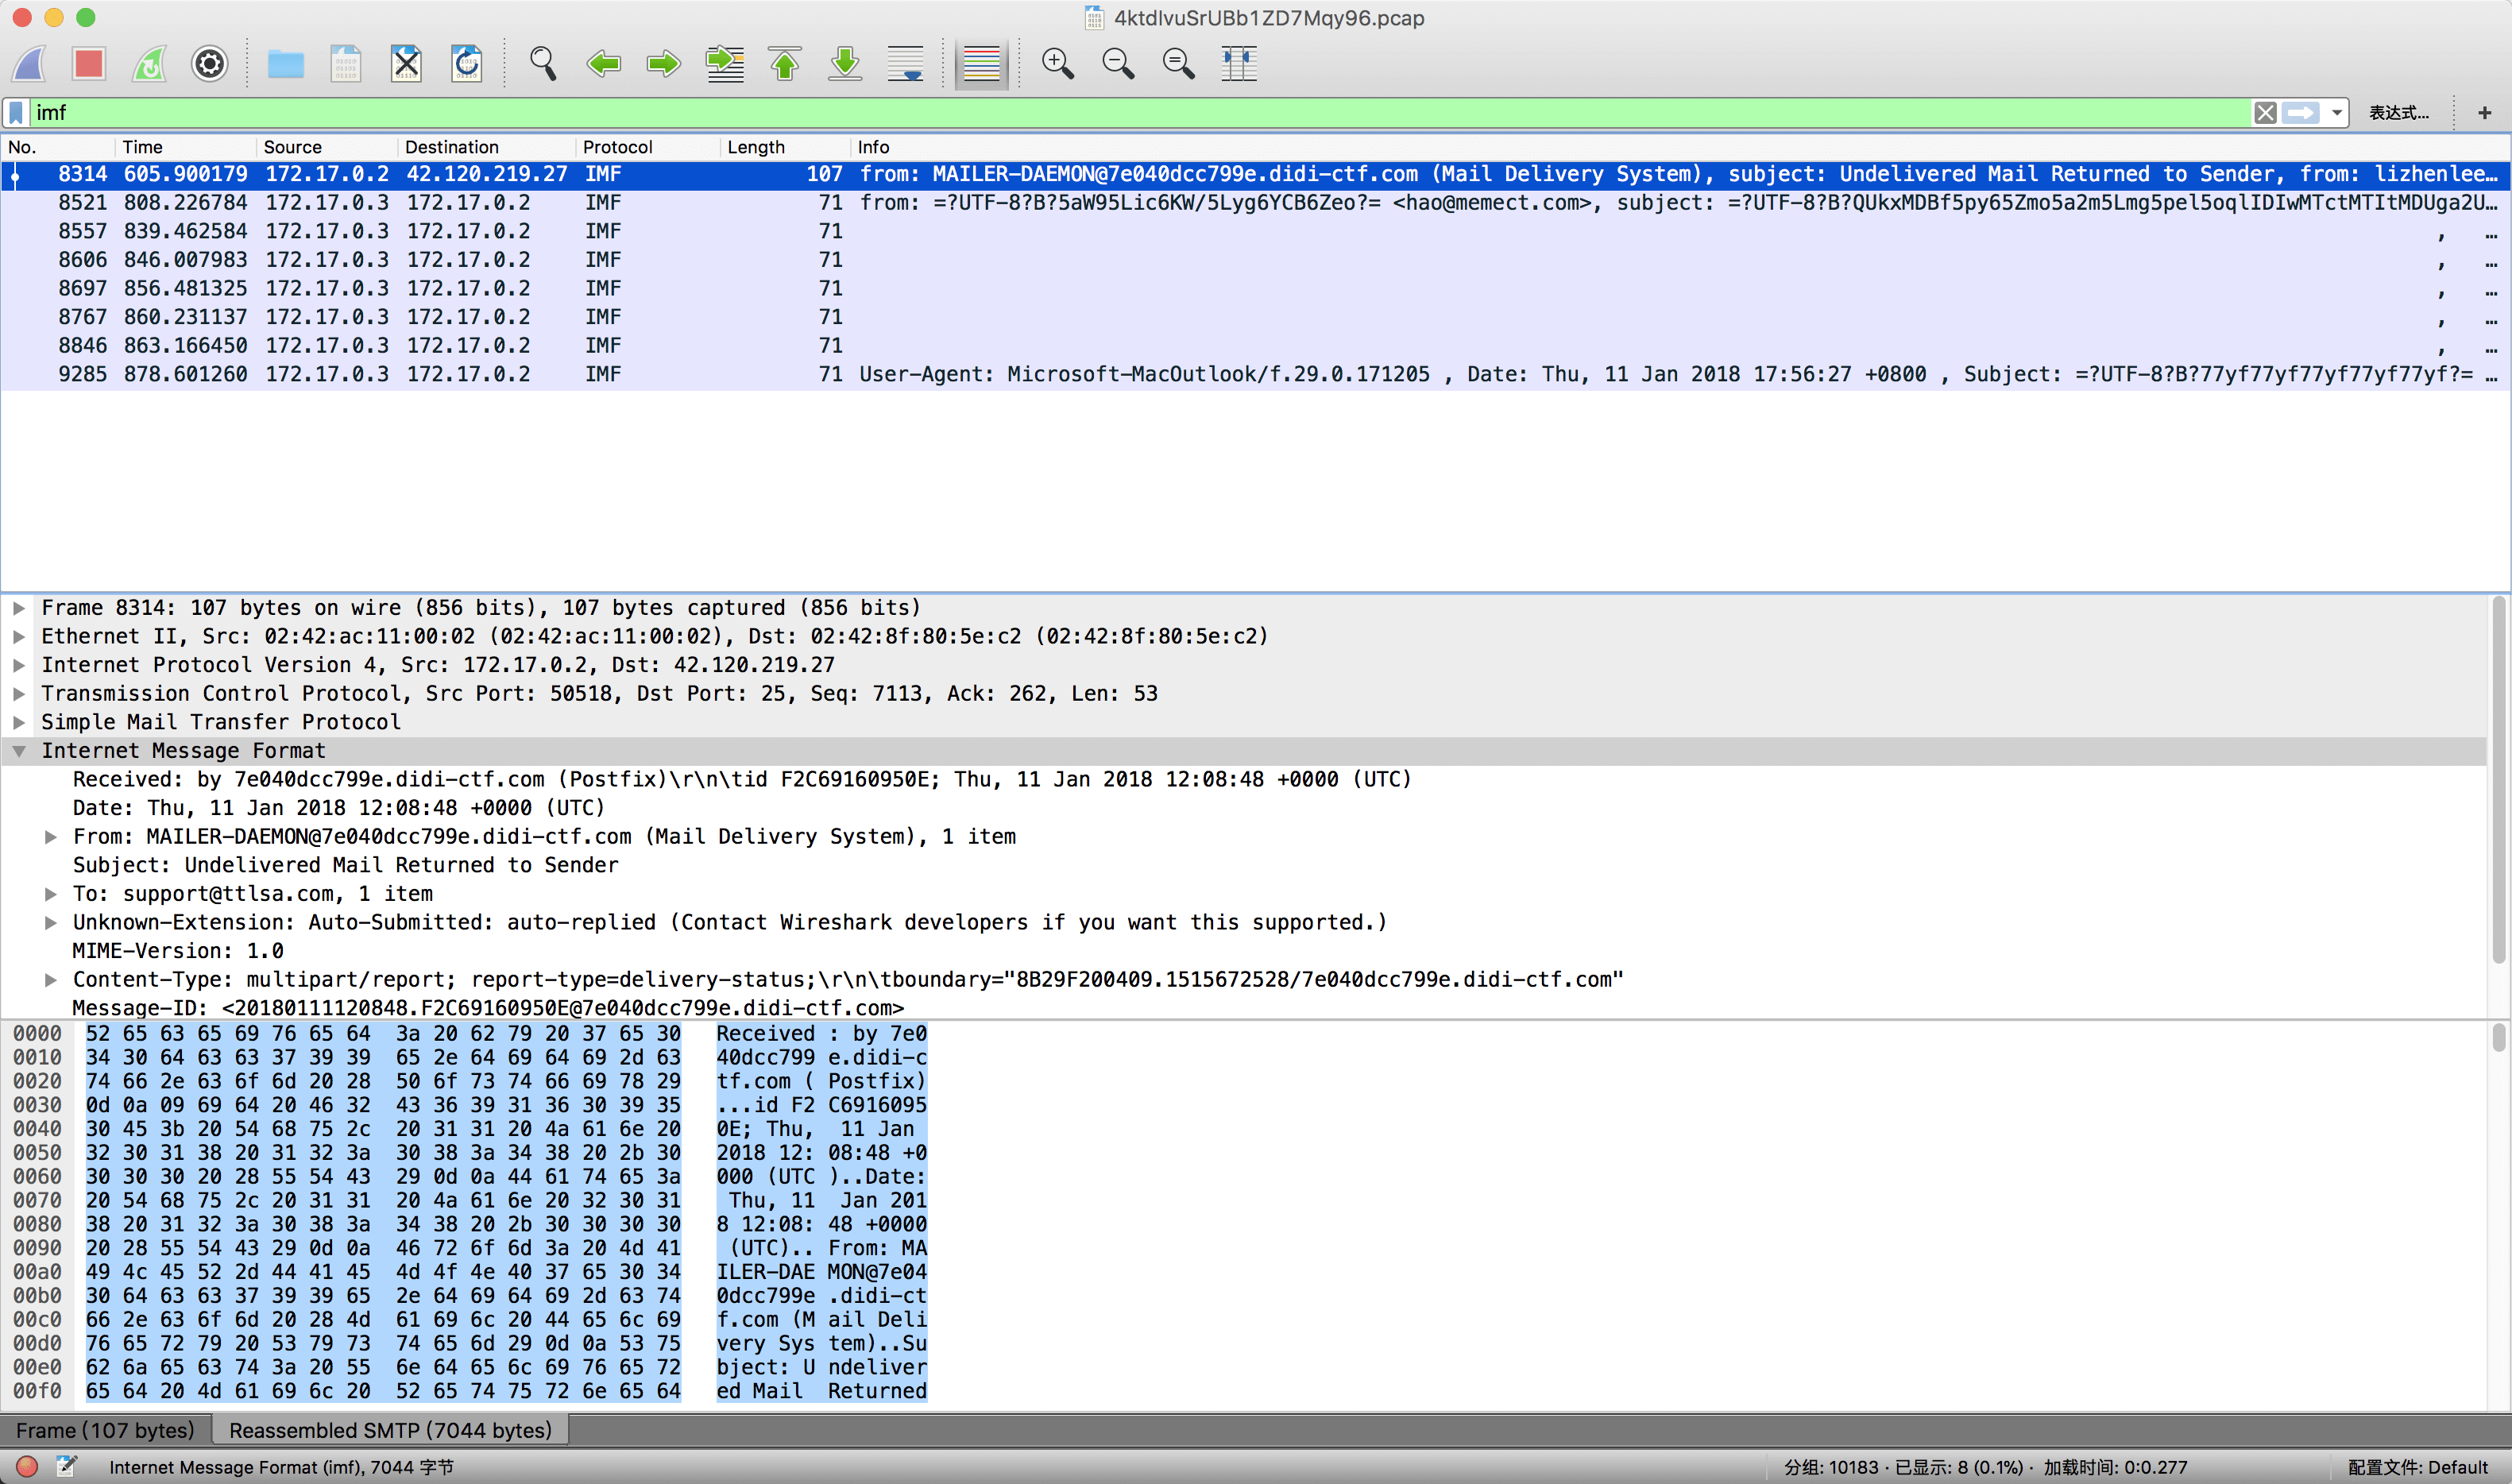The height and width of the screenshot is (1484, 2512).
Task: Zoom out the main window text
Action: (1118, 64)
